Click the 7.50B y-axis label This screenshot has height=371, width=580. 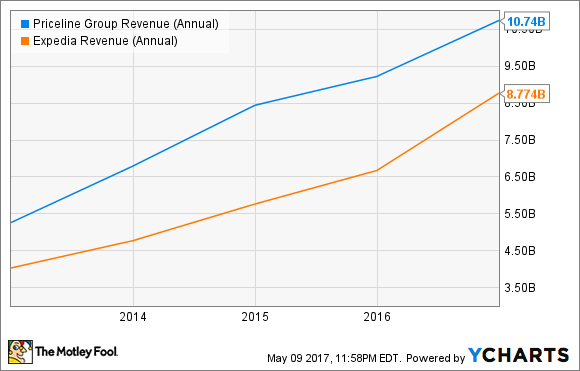coord(520,140)
